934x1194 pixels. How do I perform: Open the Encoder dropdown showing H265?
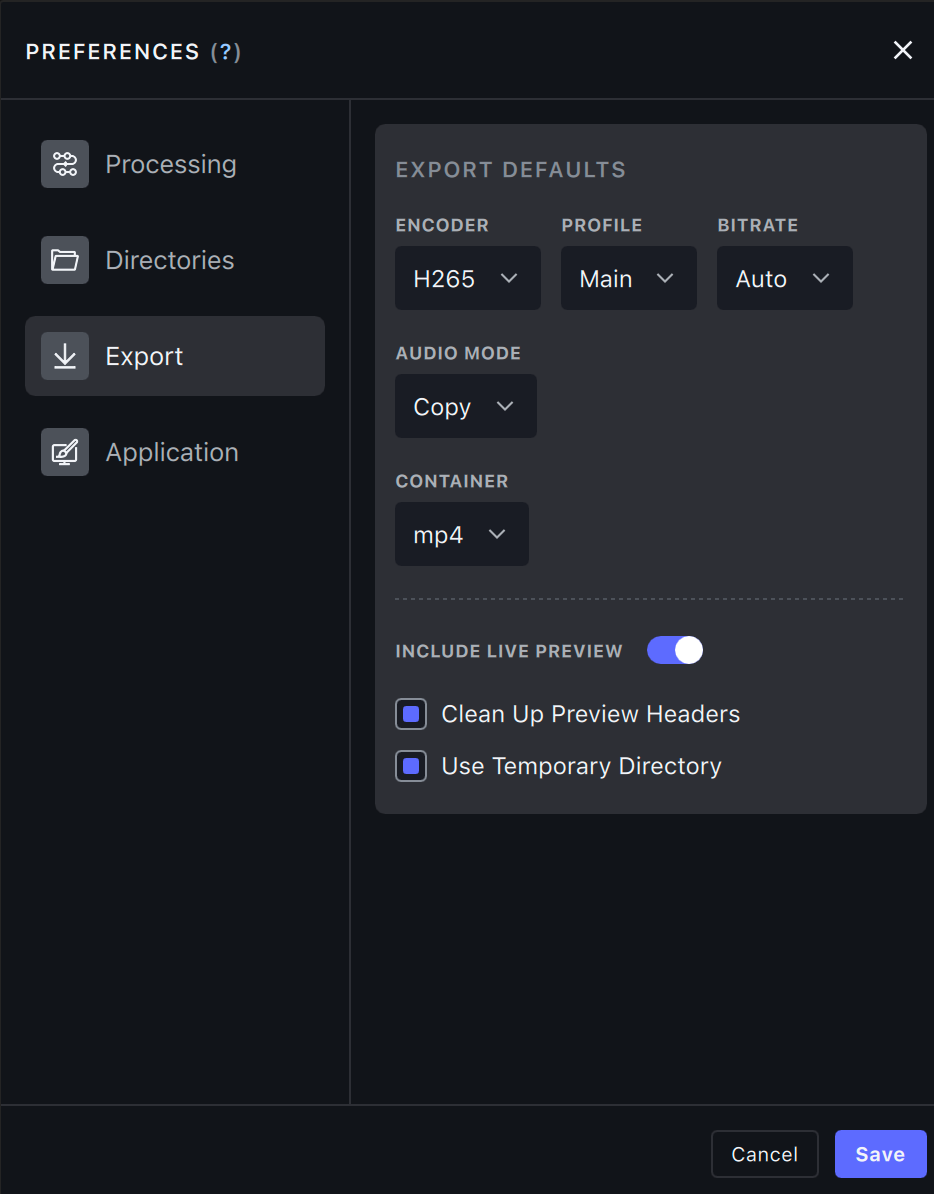pos(467,278)
